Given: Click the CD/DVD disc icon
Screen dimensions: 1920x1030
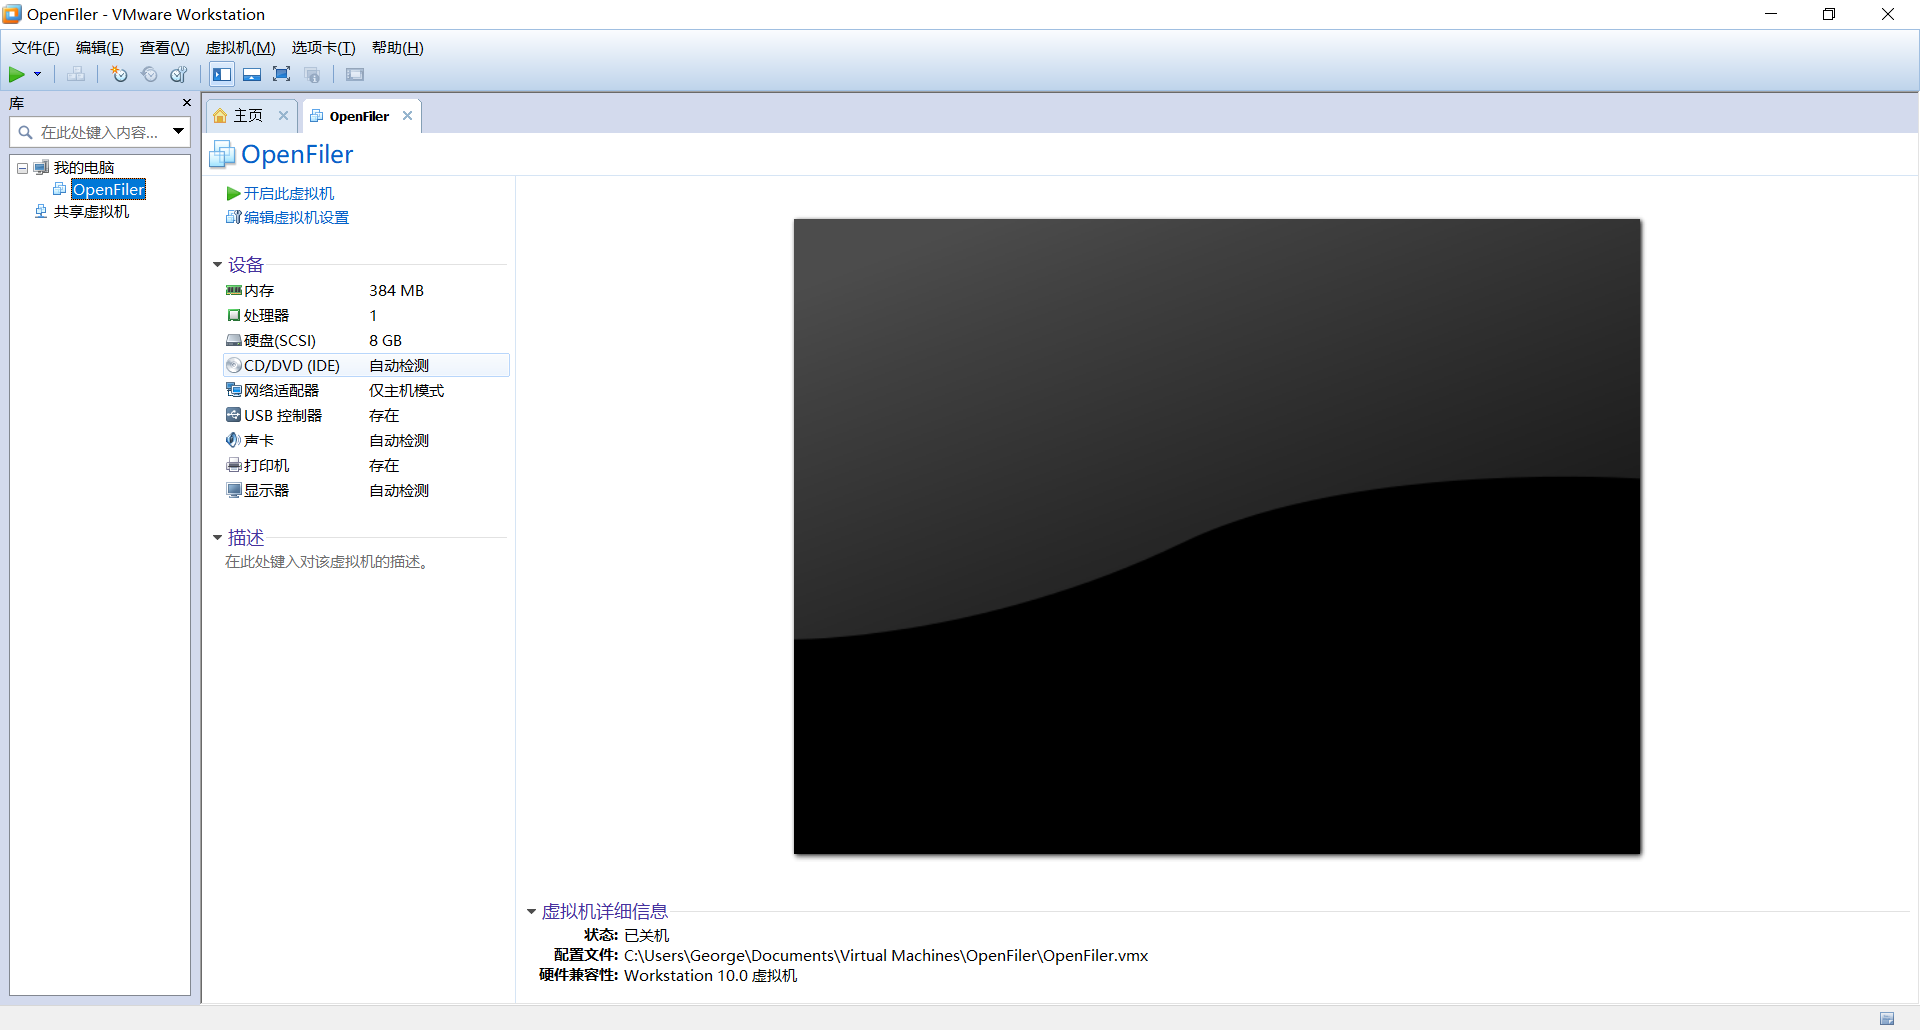Looking at the screenshot, I should [x=234, y=365].
